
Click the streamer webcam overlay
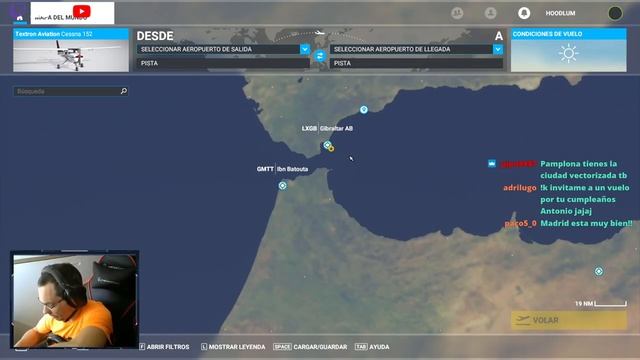pos(75,300)
